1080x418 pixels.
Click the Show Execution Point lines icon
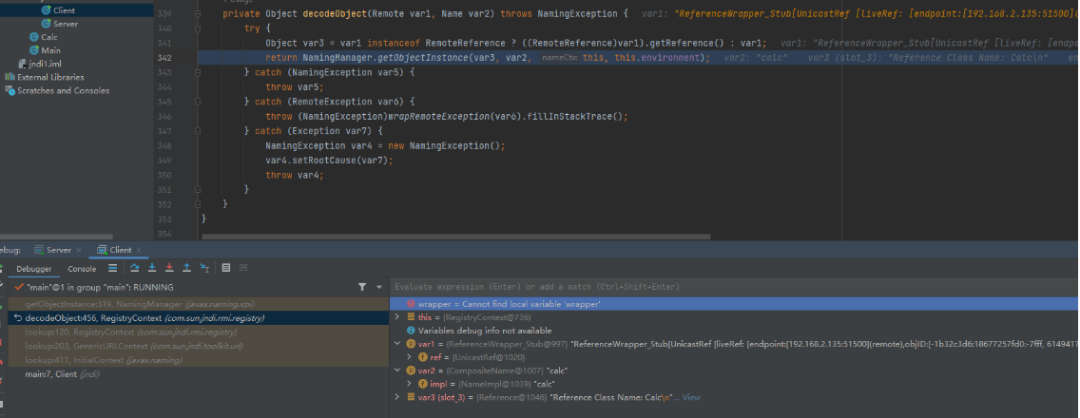click(112, 268)
